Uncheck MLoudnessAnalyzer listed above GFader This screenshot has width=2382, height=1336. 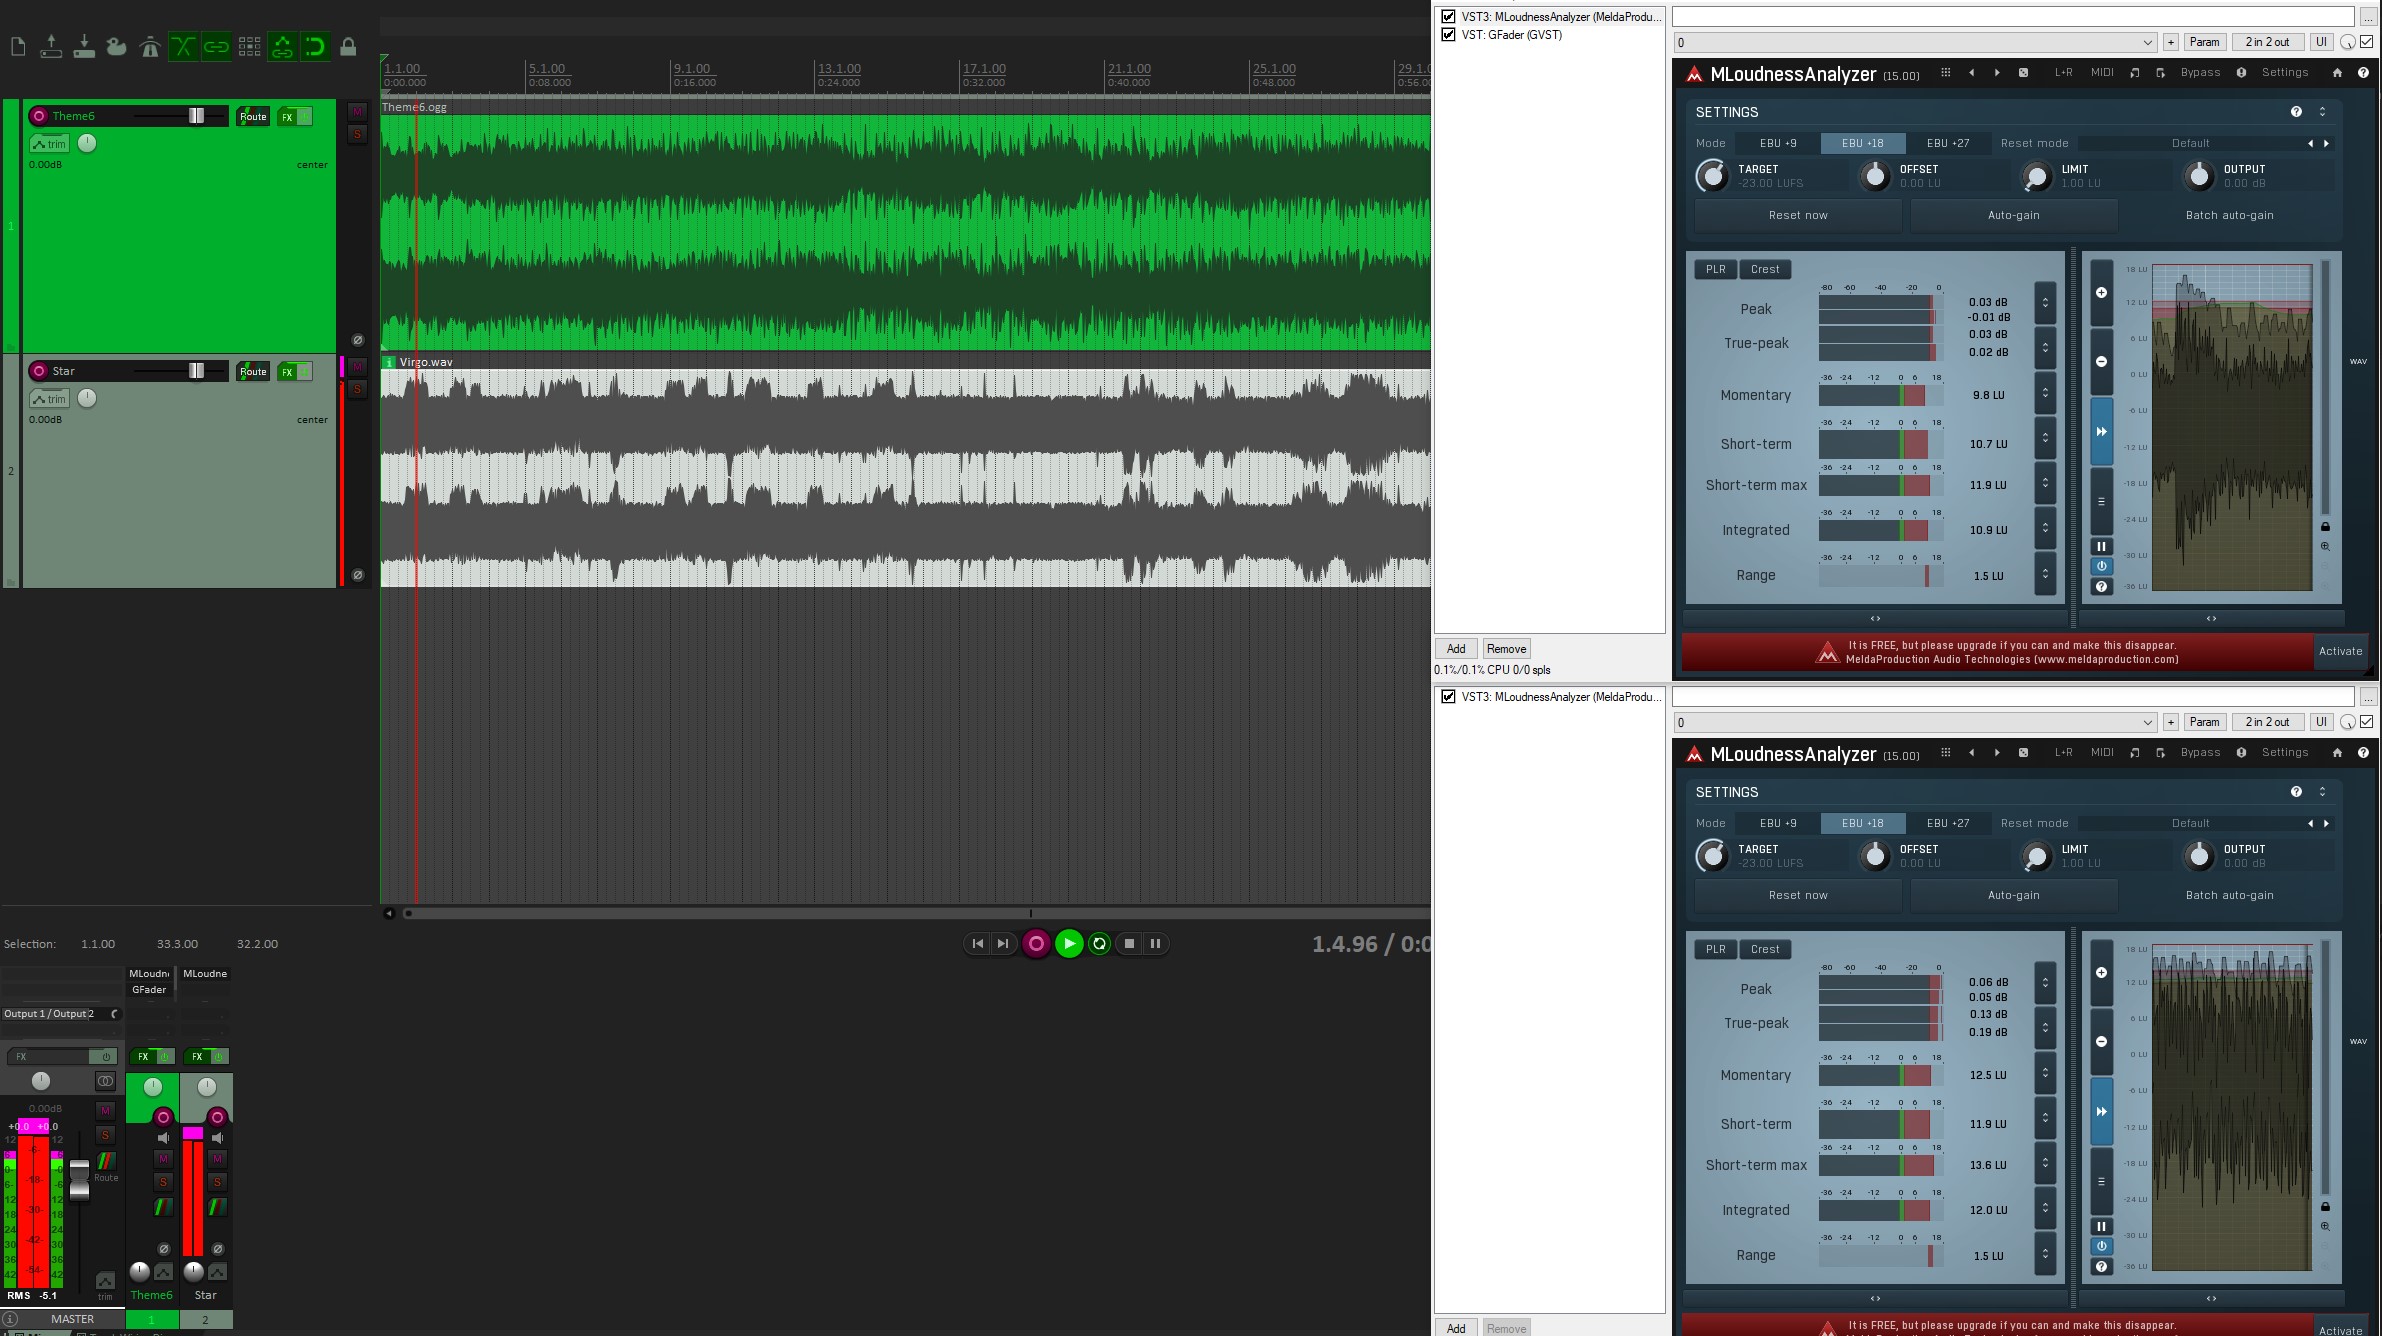(x=1448, y=17)
